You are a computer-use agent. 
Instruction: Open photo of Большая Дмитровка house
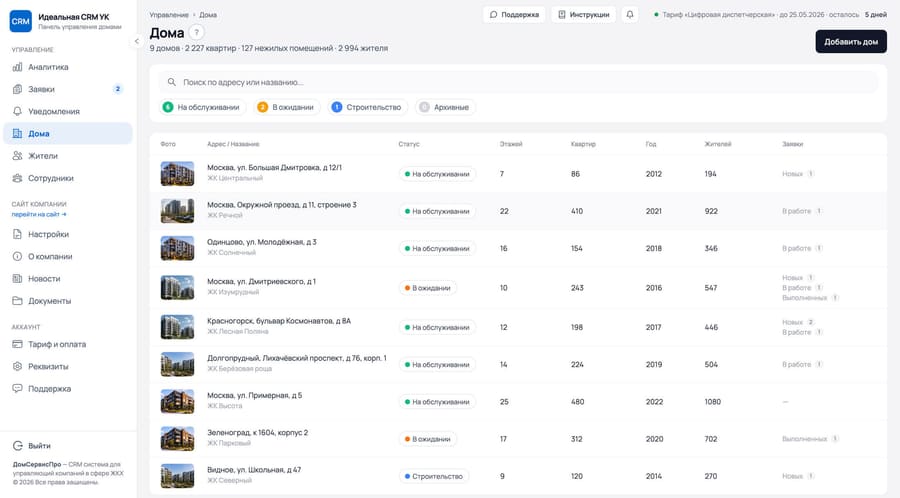pyautogui.click(x=177, y=174)
